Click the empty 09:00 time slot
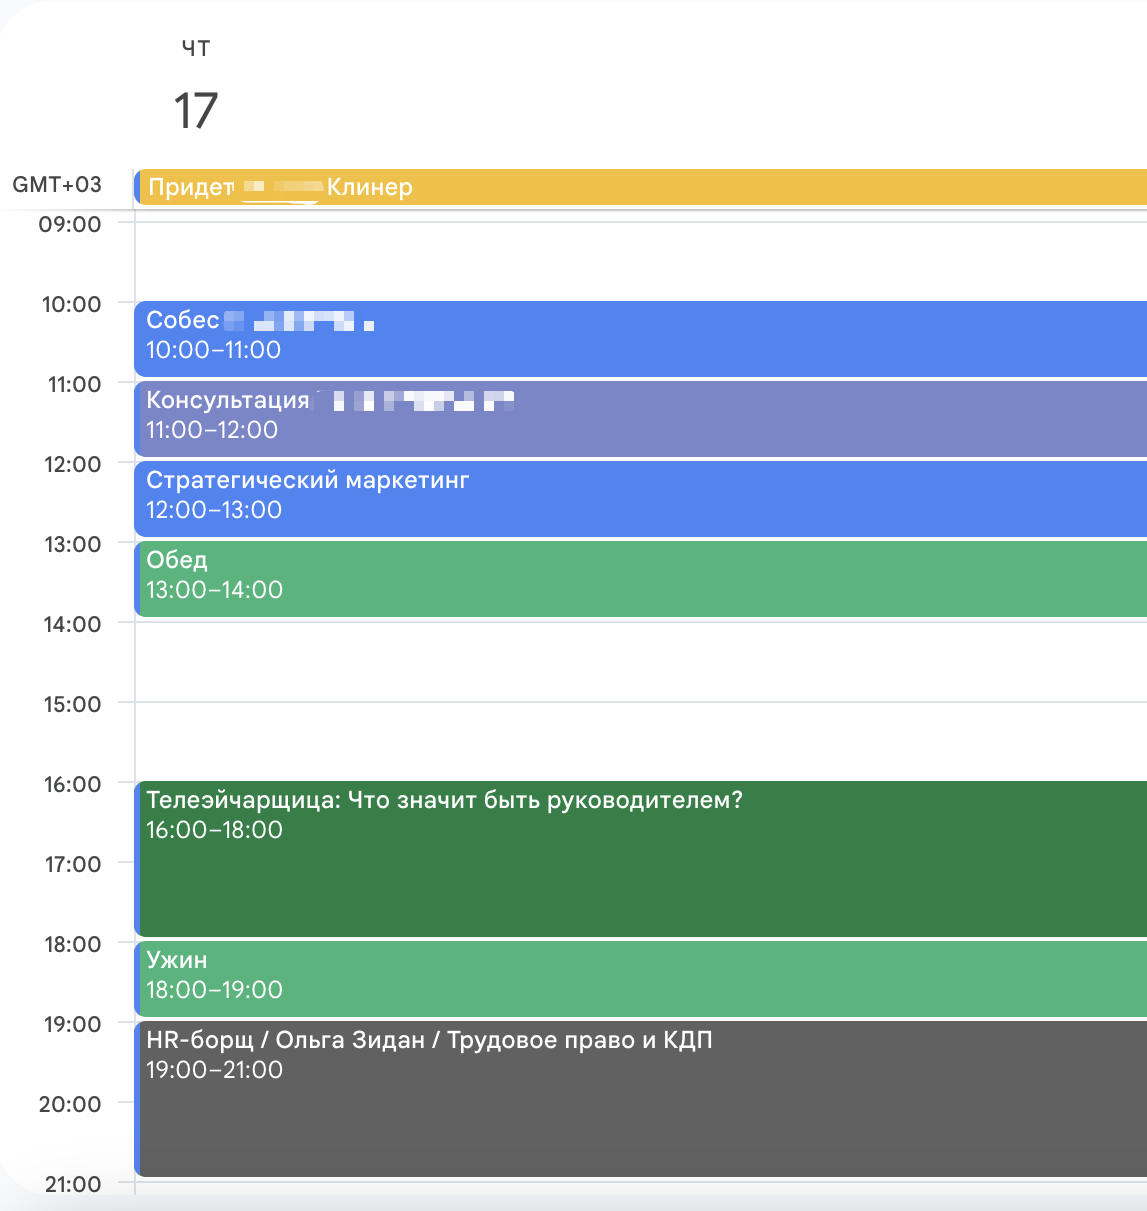 click(x=640, y=262)
